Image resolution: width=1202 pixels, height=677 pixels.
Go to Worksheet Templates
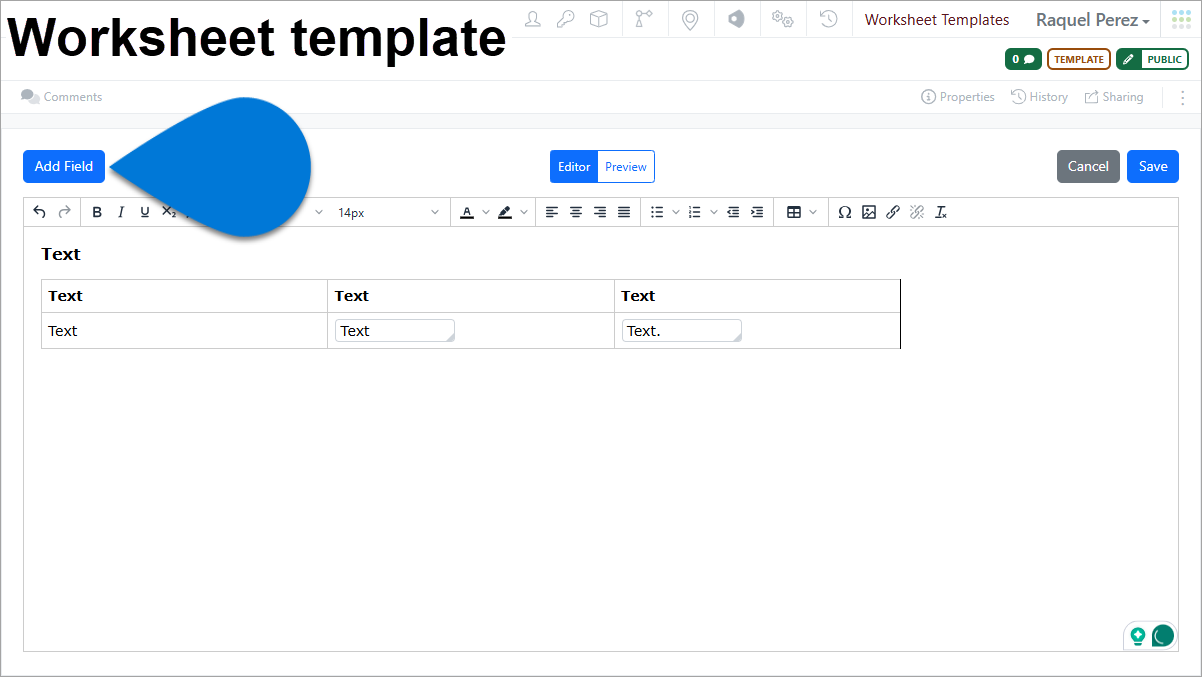click(x=937, y=20)
